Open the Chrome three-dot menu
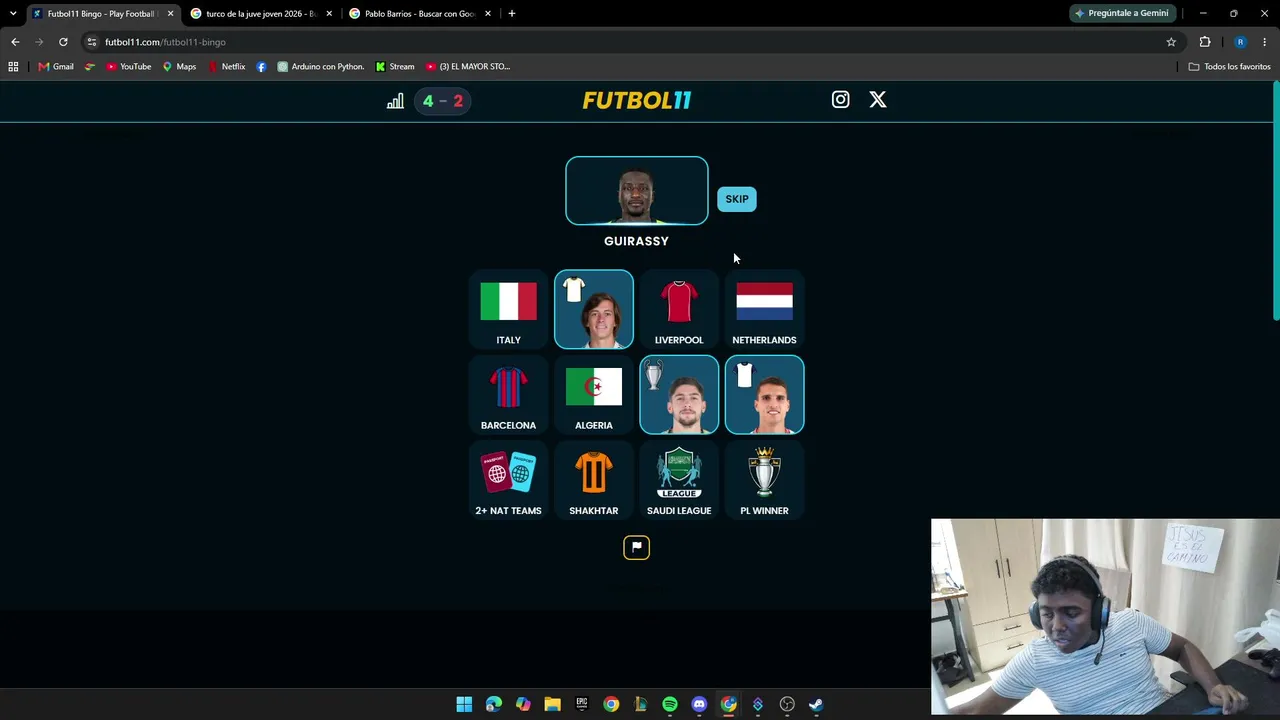This screenshot has height=720, width=1280. (x=1265, y=42)
